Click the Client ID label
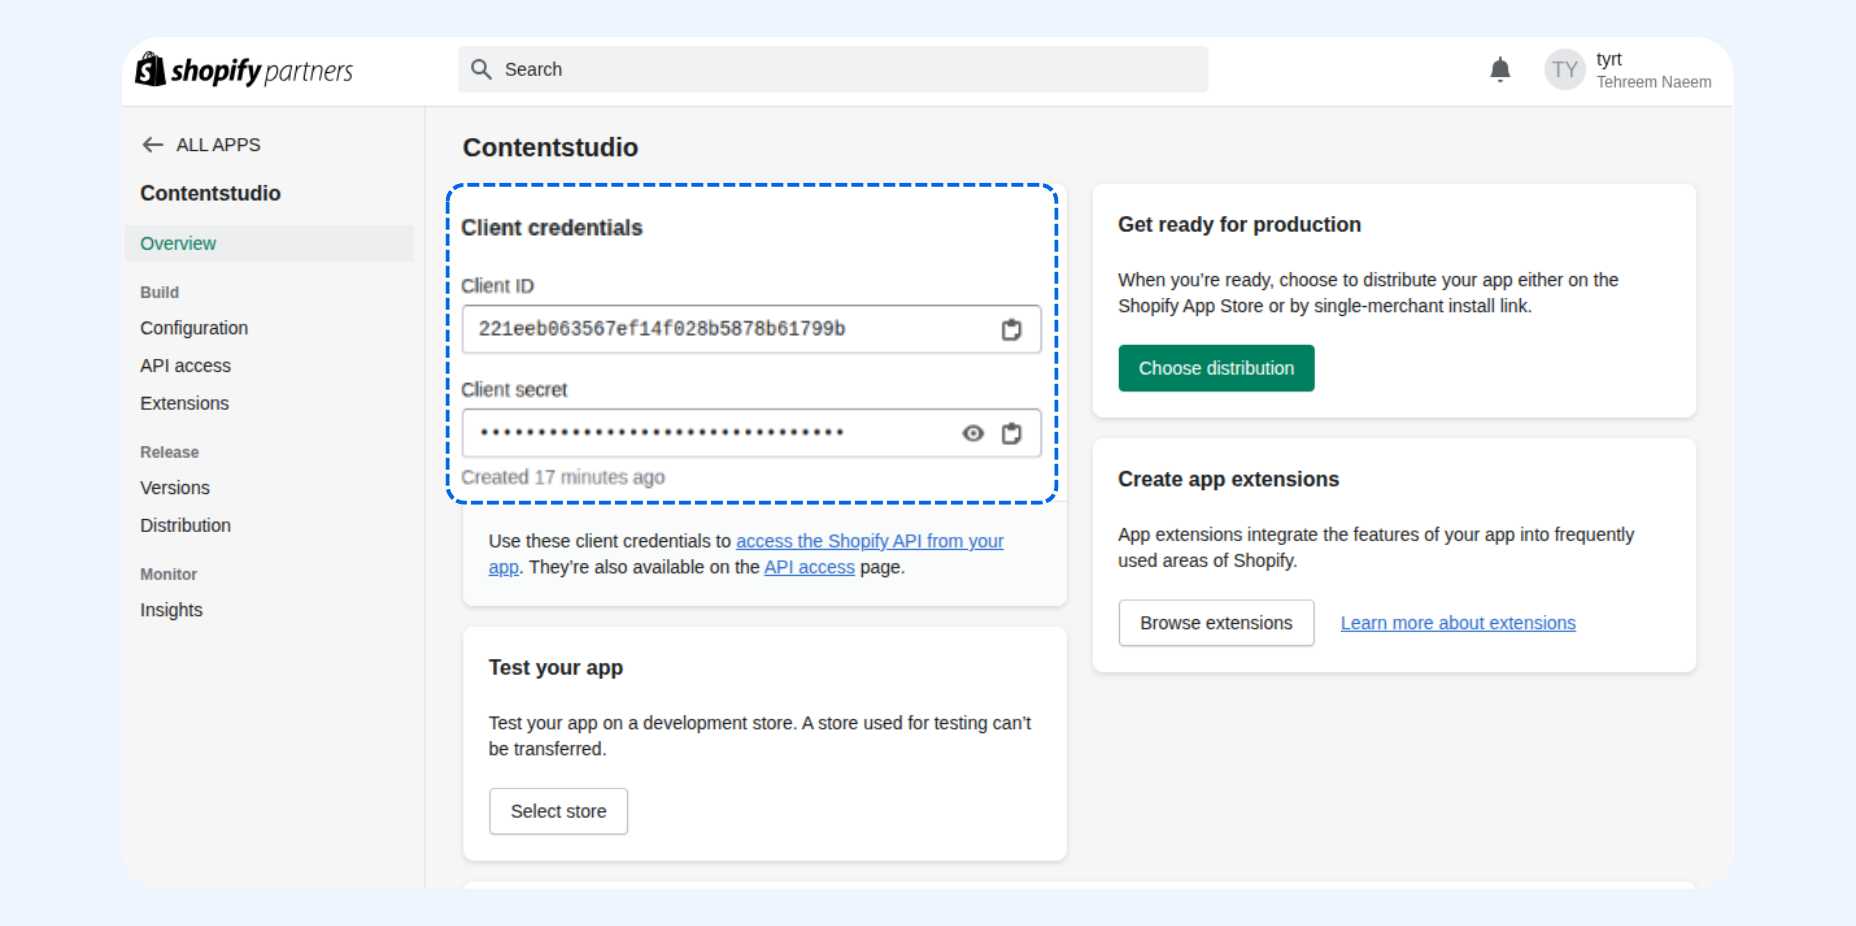The height and width of the screenshot is (926, 1856). pos(497,286)
